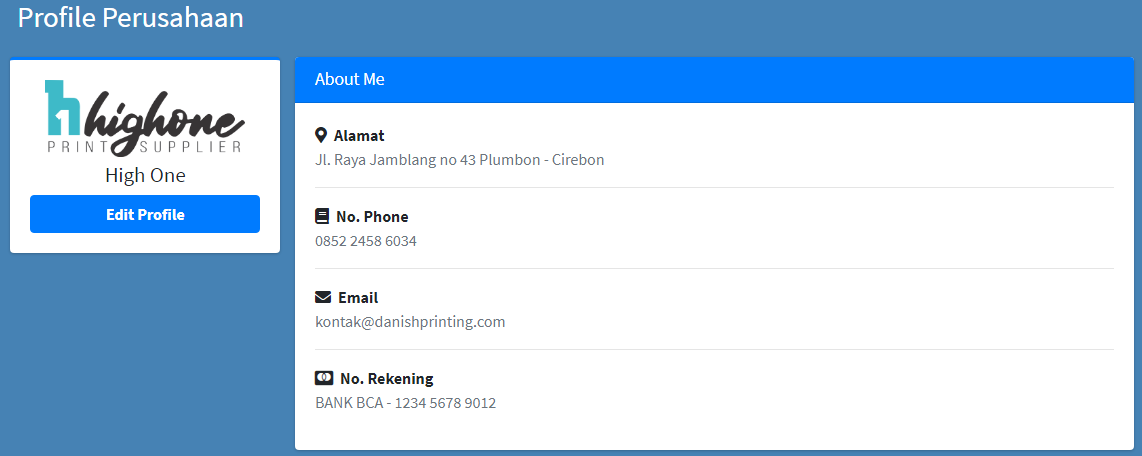Click the Edit Profile button
1142x456 pixels.
[x=145, y=214]
